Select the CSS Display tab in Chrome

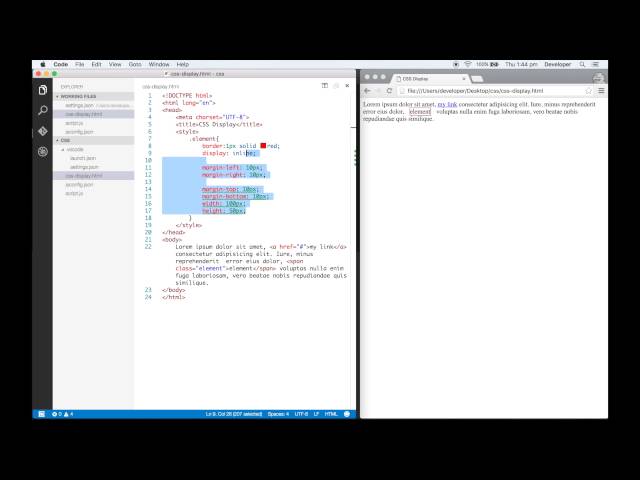tap(431, 79)
